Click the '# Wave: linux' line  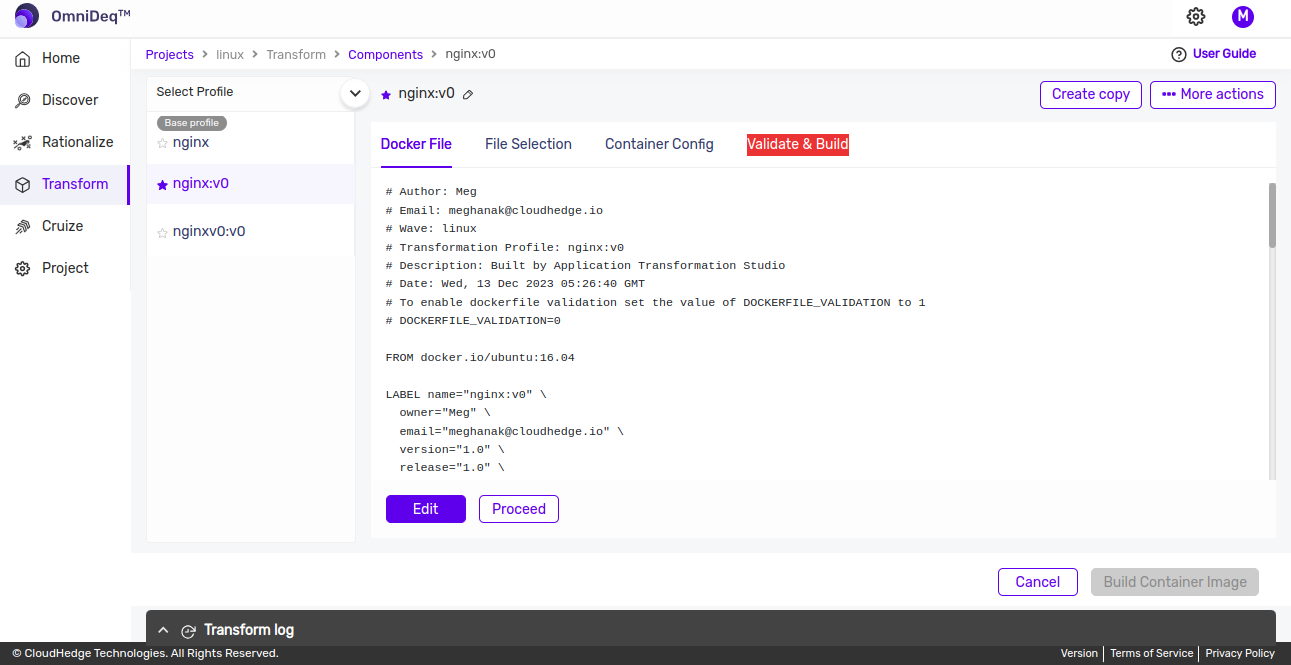click(431, 228)
